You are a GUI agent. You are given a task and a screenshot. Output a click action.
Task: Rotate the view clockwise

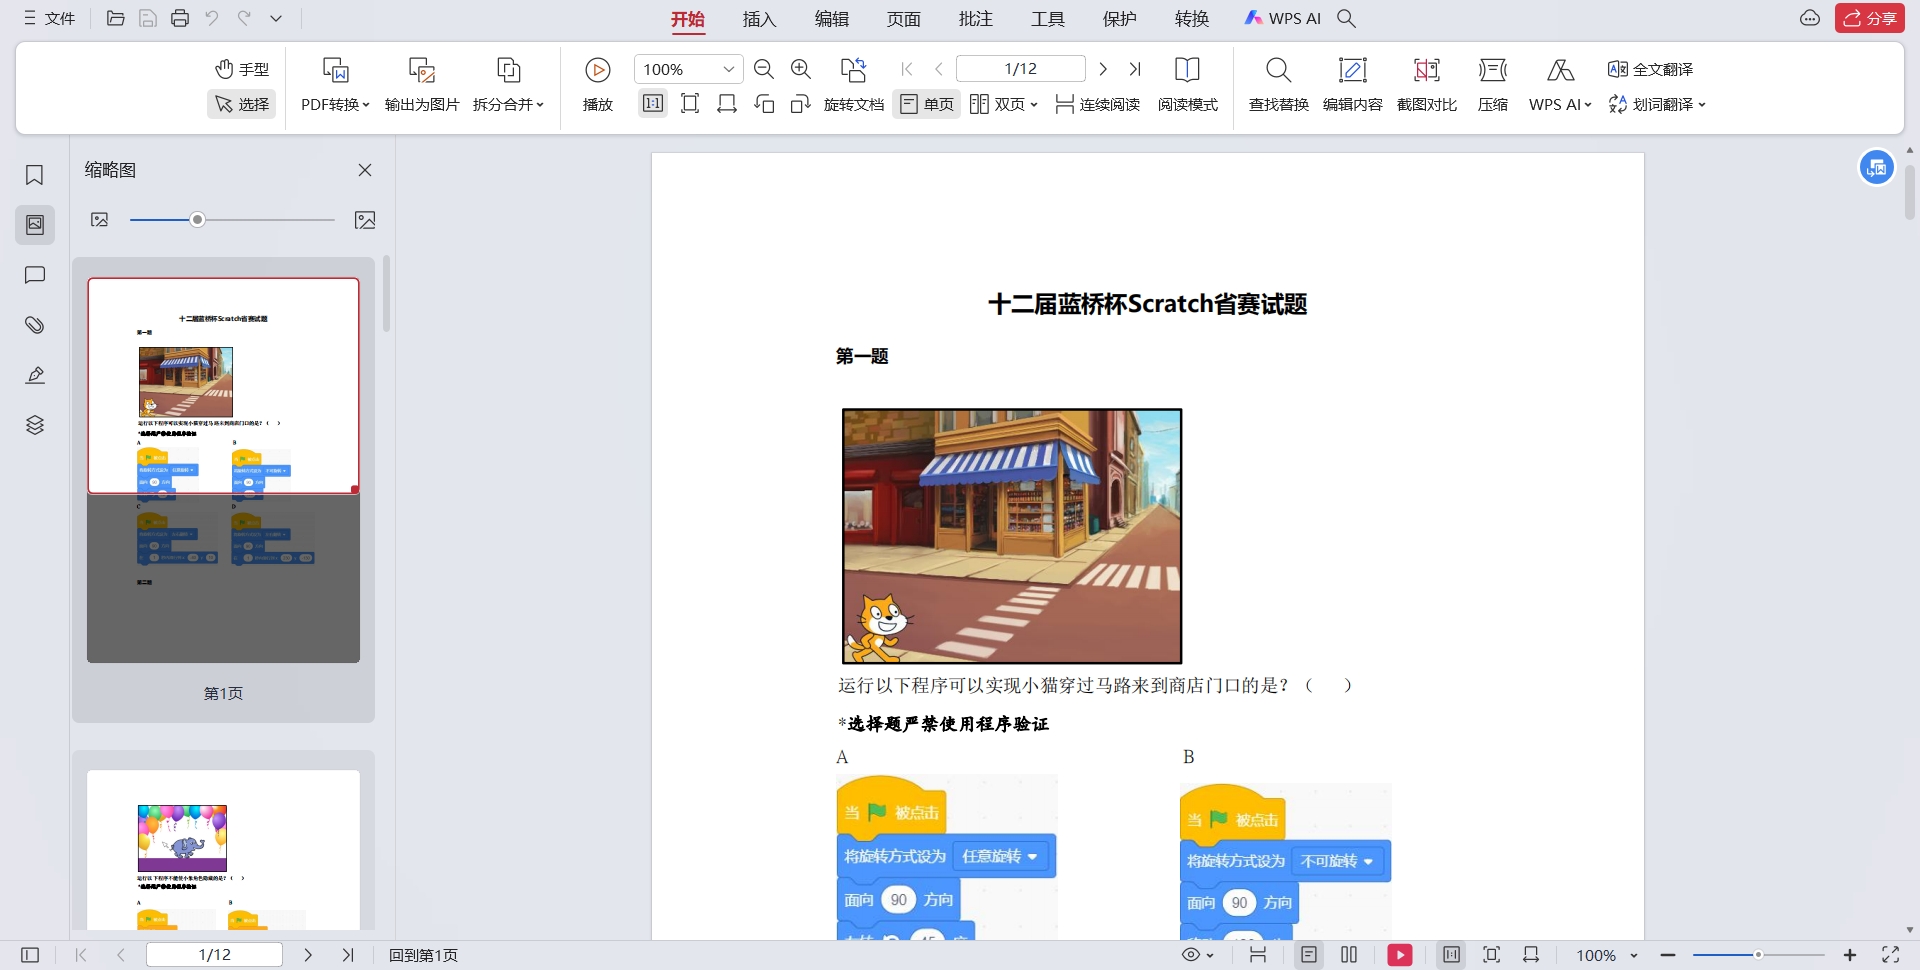pos(800,104)
